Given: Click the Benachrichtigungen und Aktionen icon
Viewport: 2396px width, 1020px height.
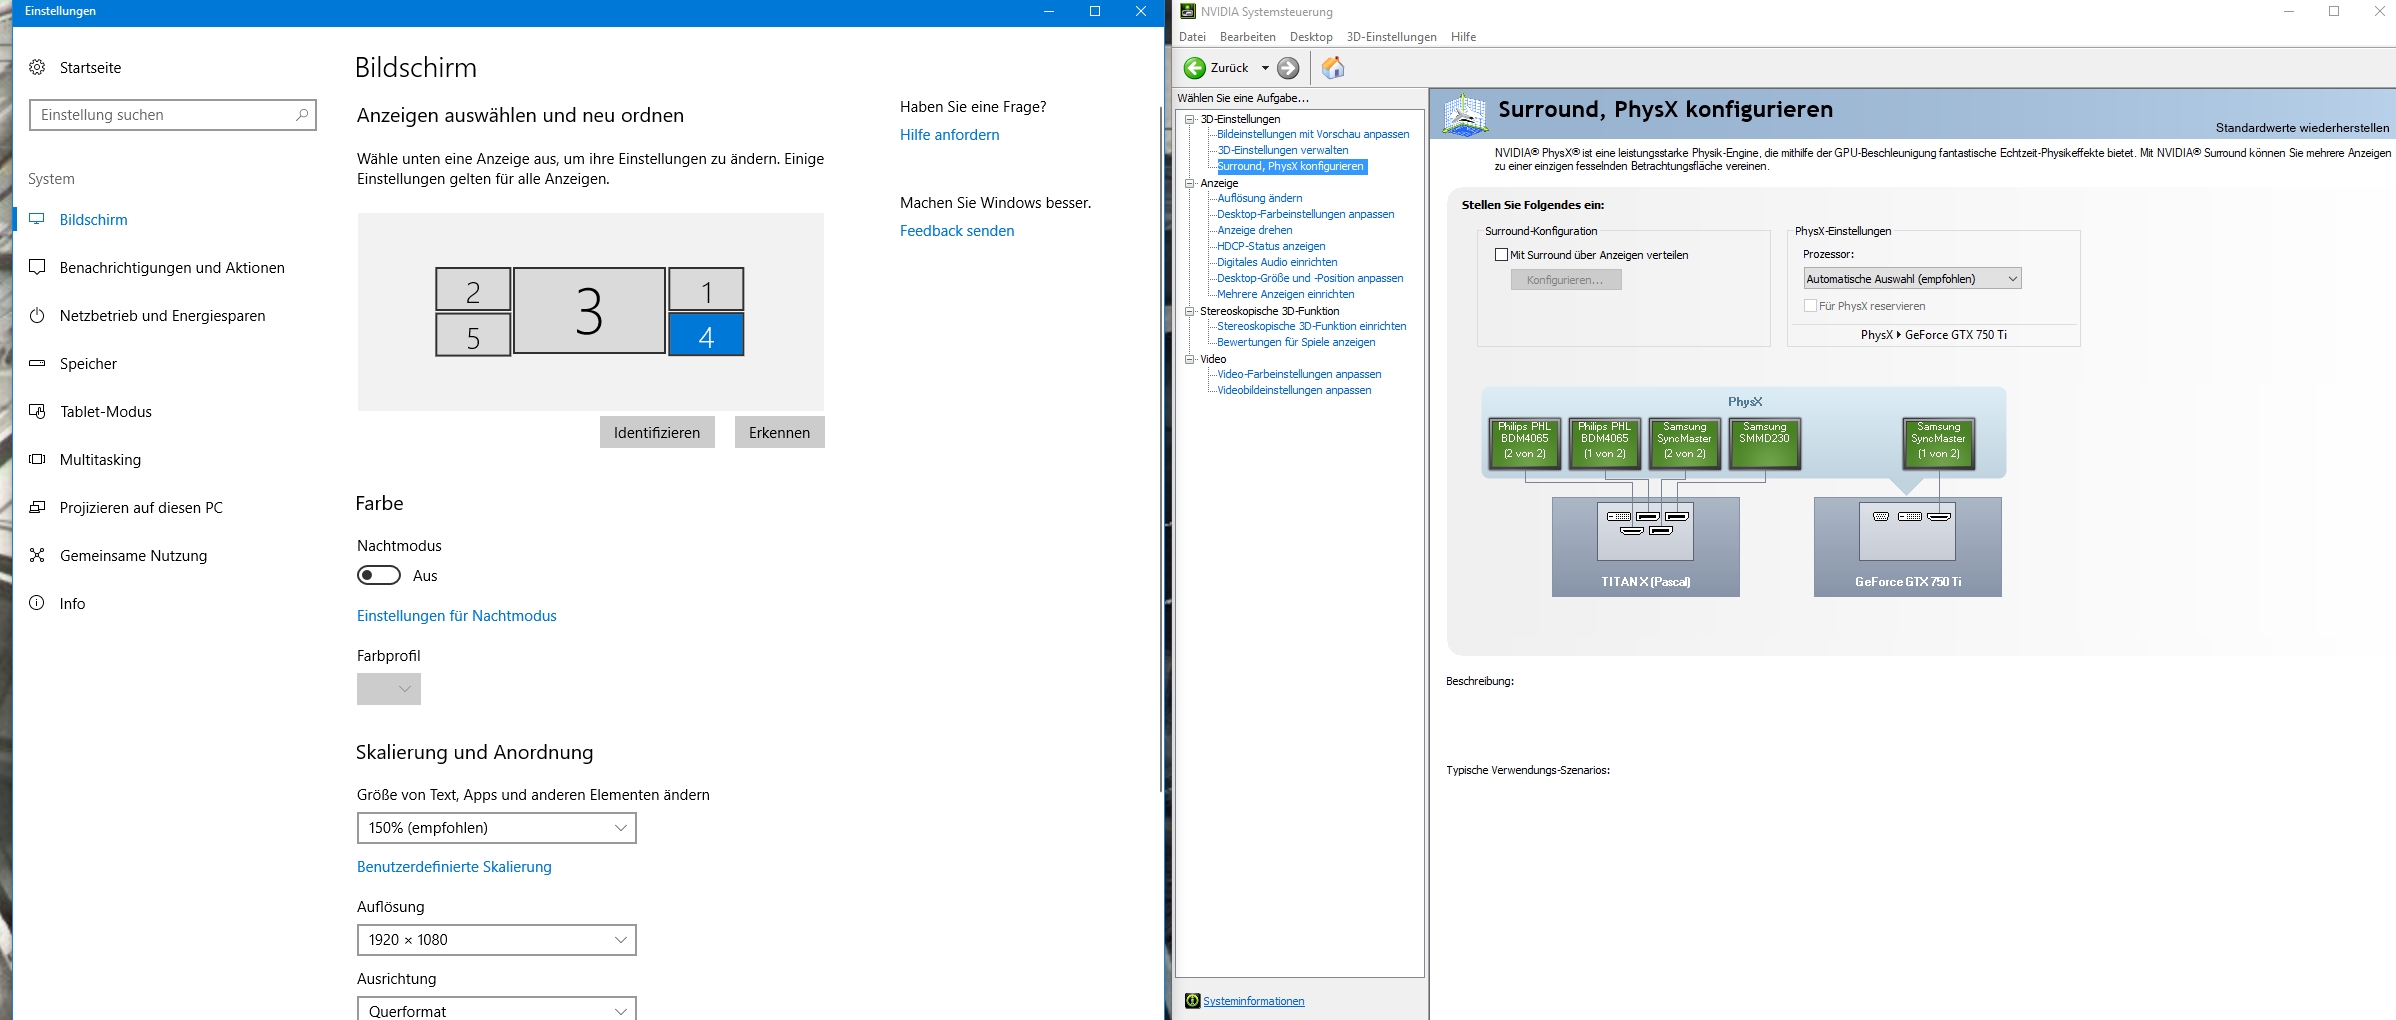Looking at the screenshot, I should pyautogui.click(x=37, y=267).
